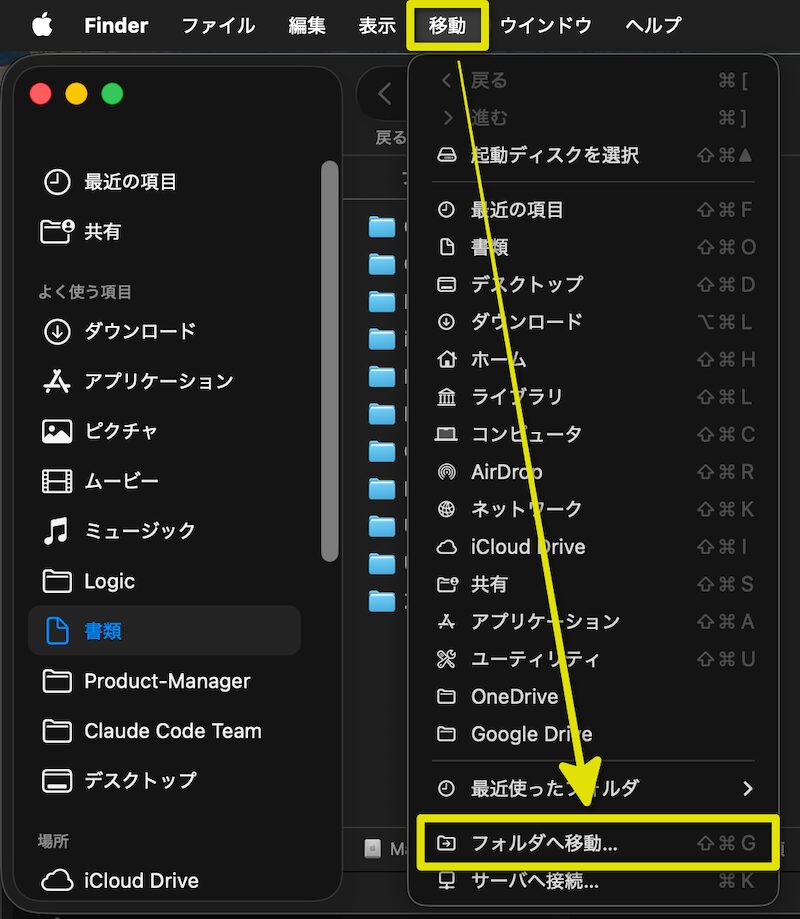Click the desktop icon beside デスクトップ in the menu
This screenshot has width=800, height=919.
447,284
